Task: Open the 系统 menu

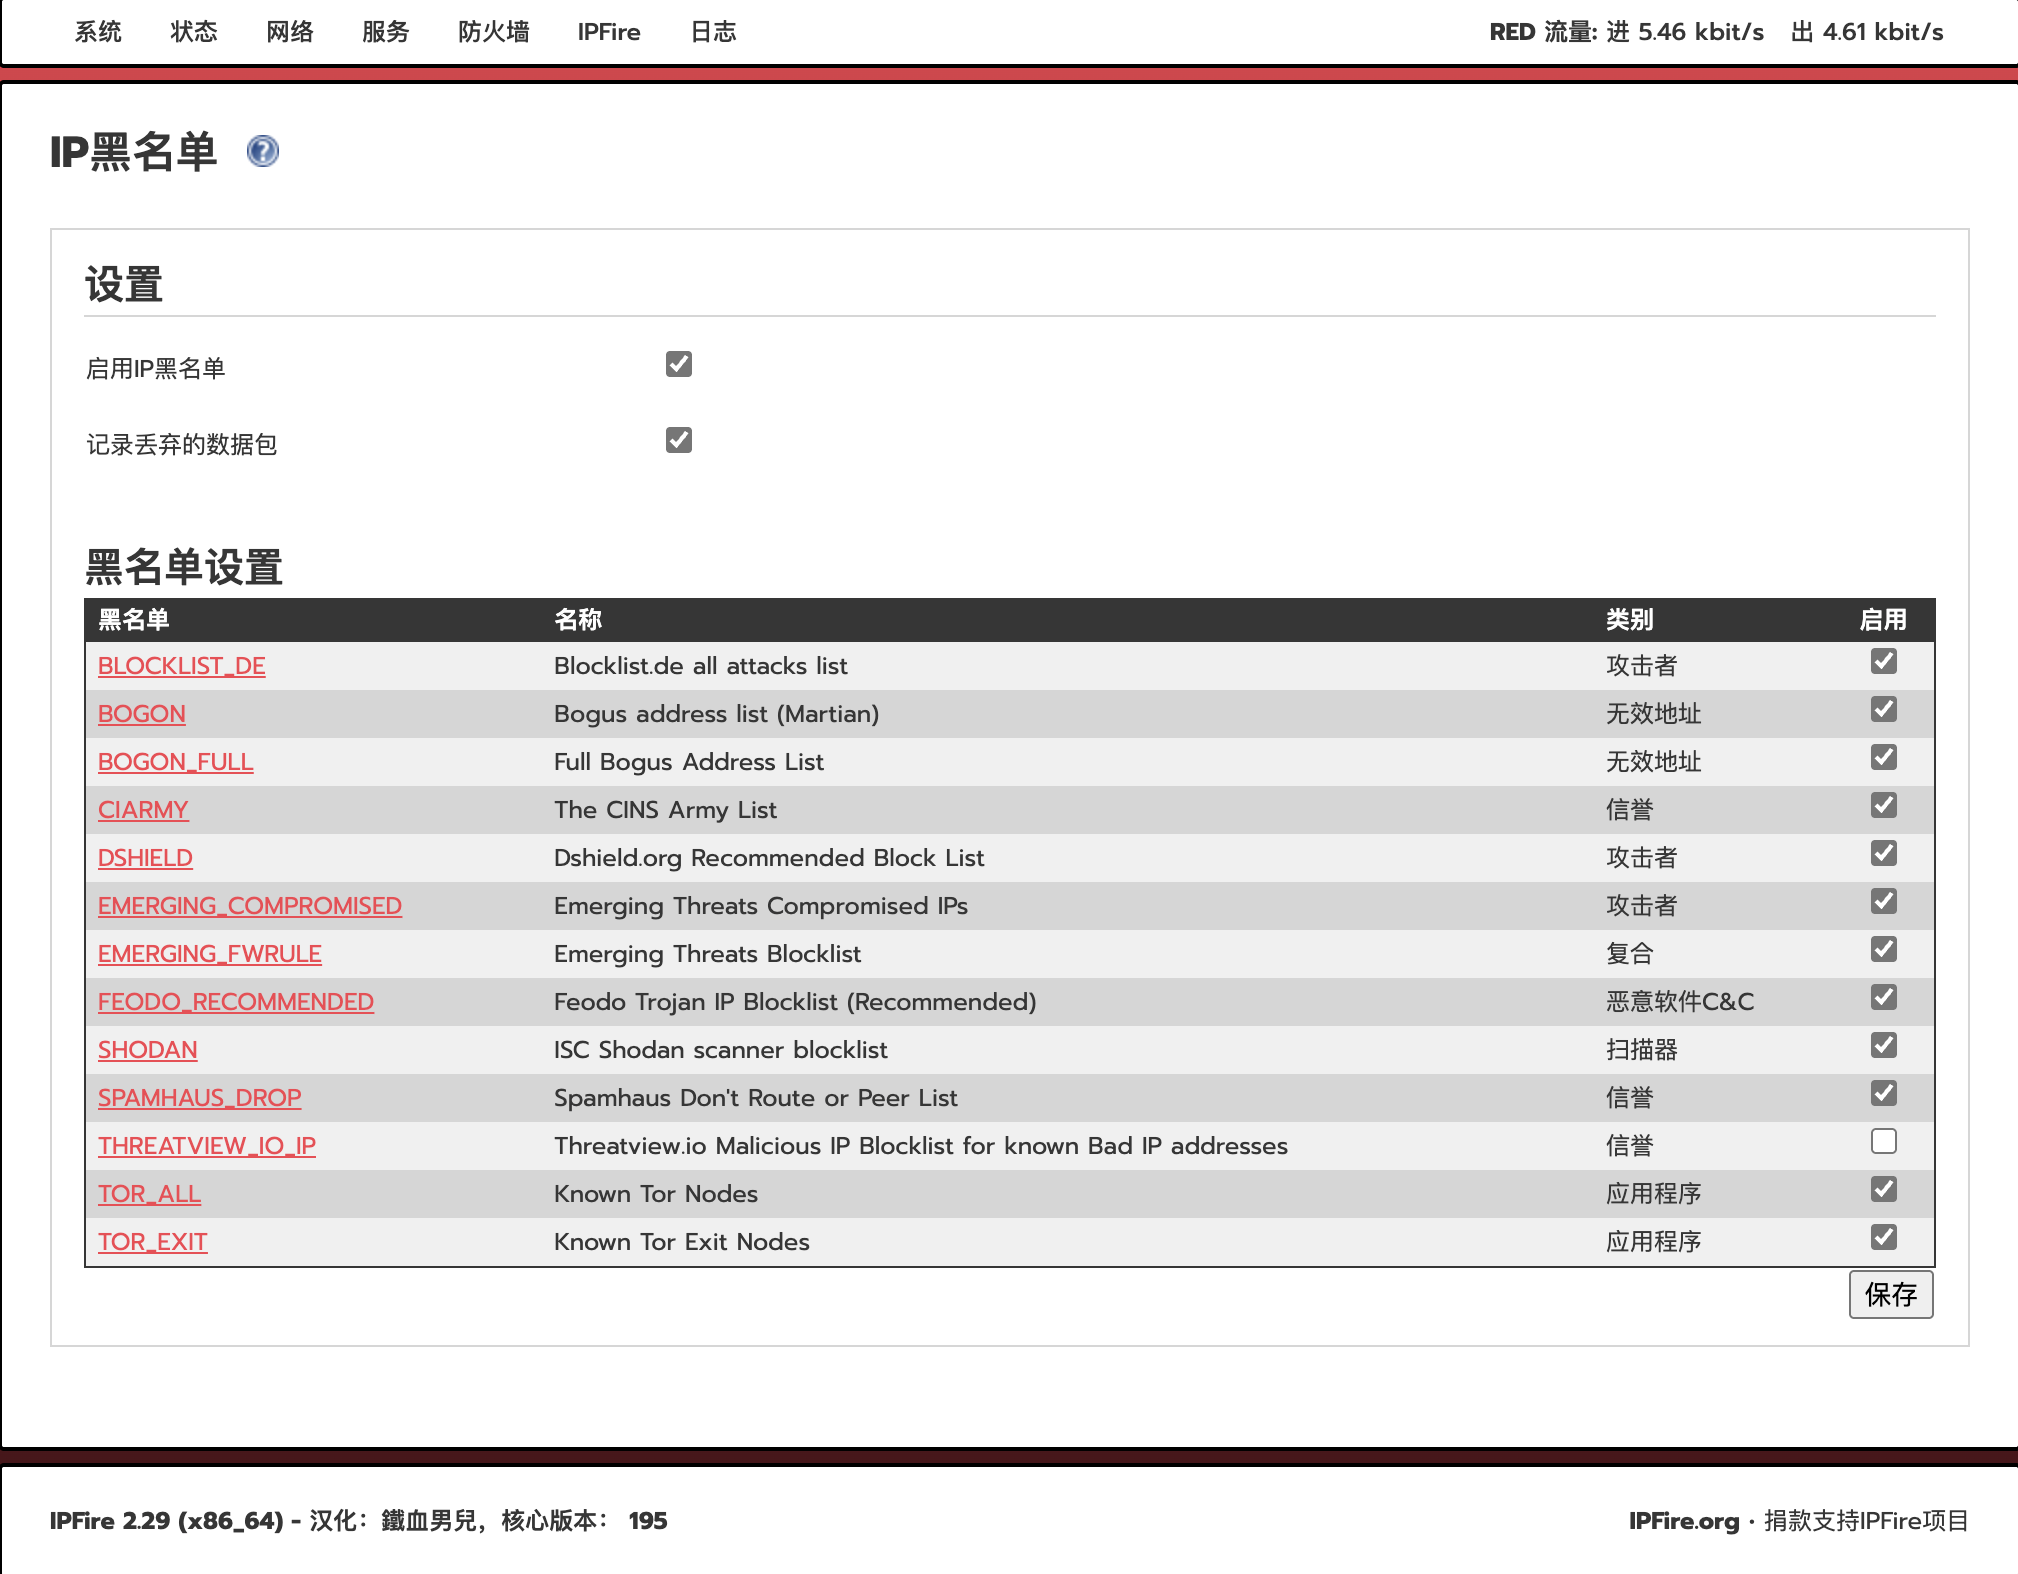Action: coord(98,32)
